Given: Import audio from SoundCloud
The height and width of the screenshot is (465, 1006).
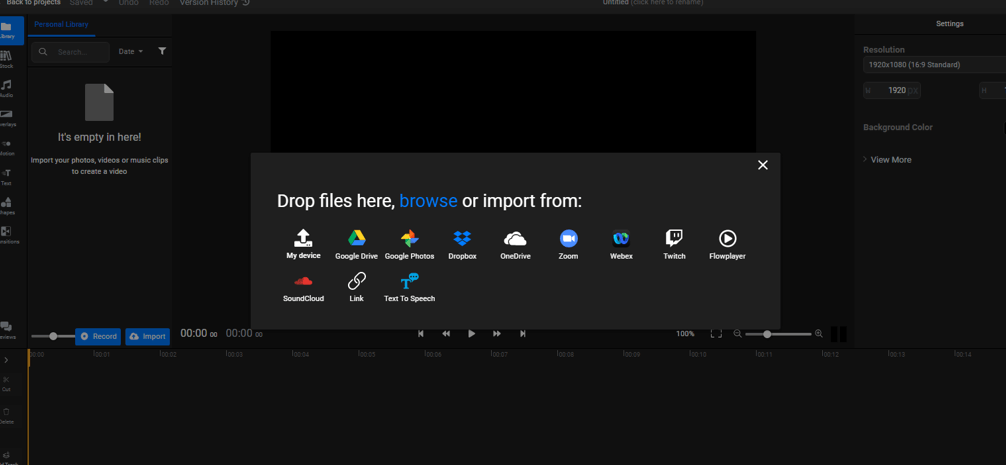Looking at the screenshot, I should pyautogui.click(x=303, y=287).
